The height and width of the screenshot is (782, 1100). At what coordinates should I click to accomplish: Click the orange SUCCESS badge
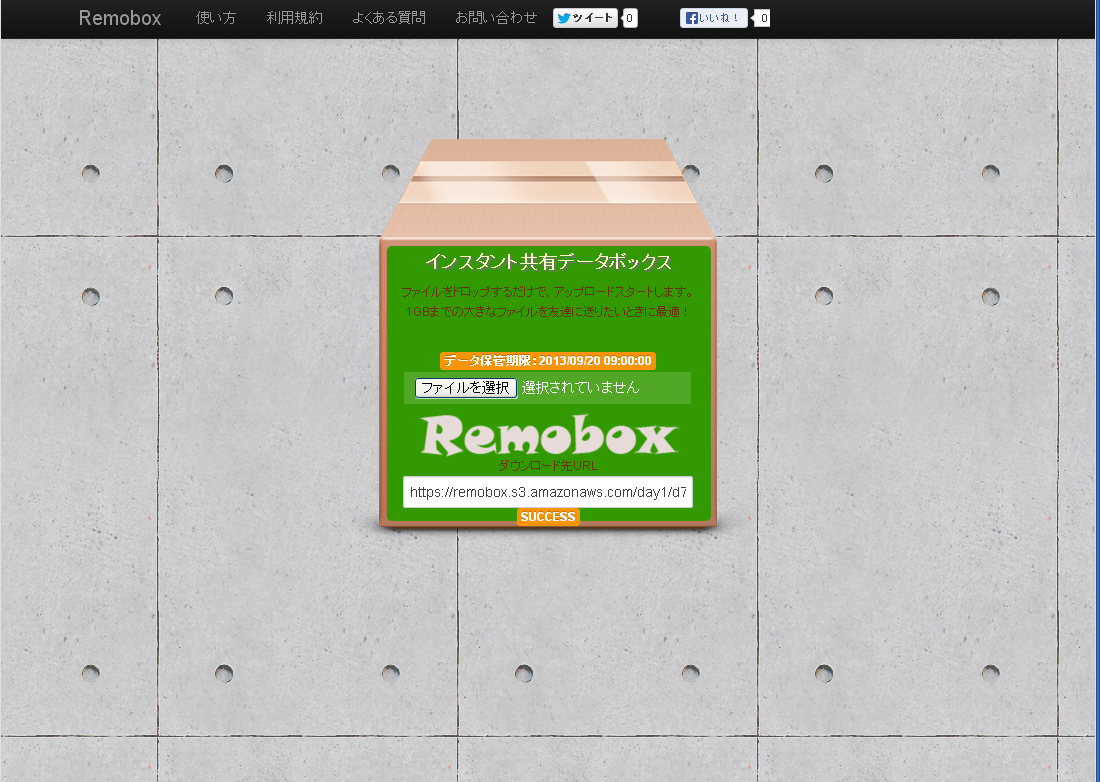[548, 517]
